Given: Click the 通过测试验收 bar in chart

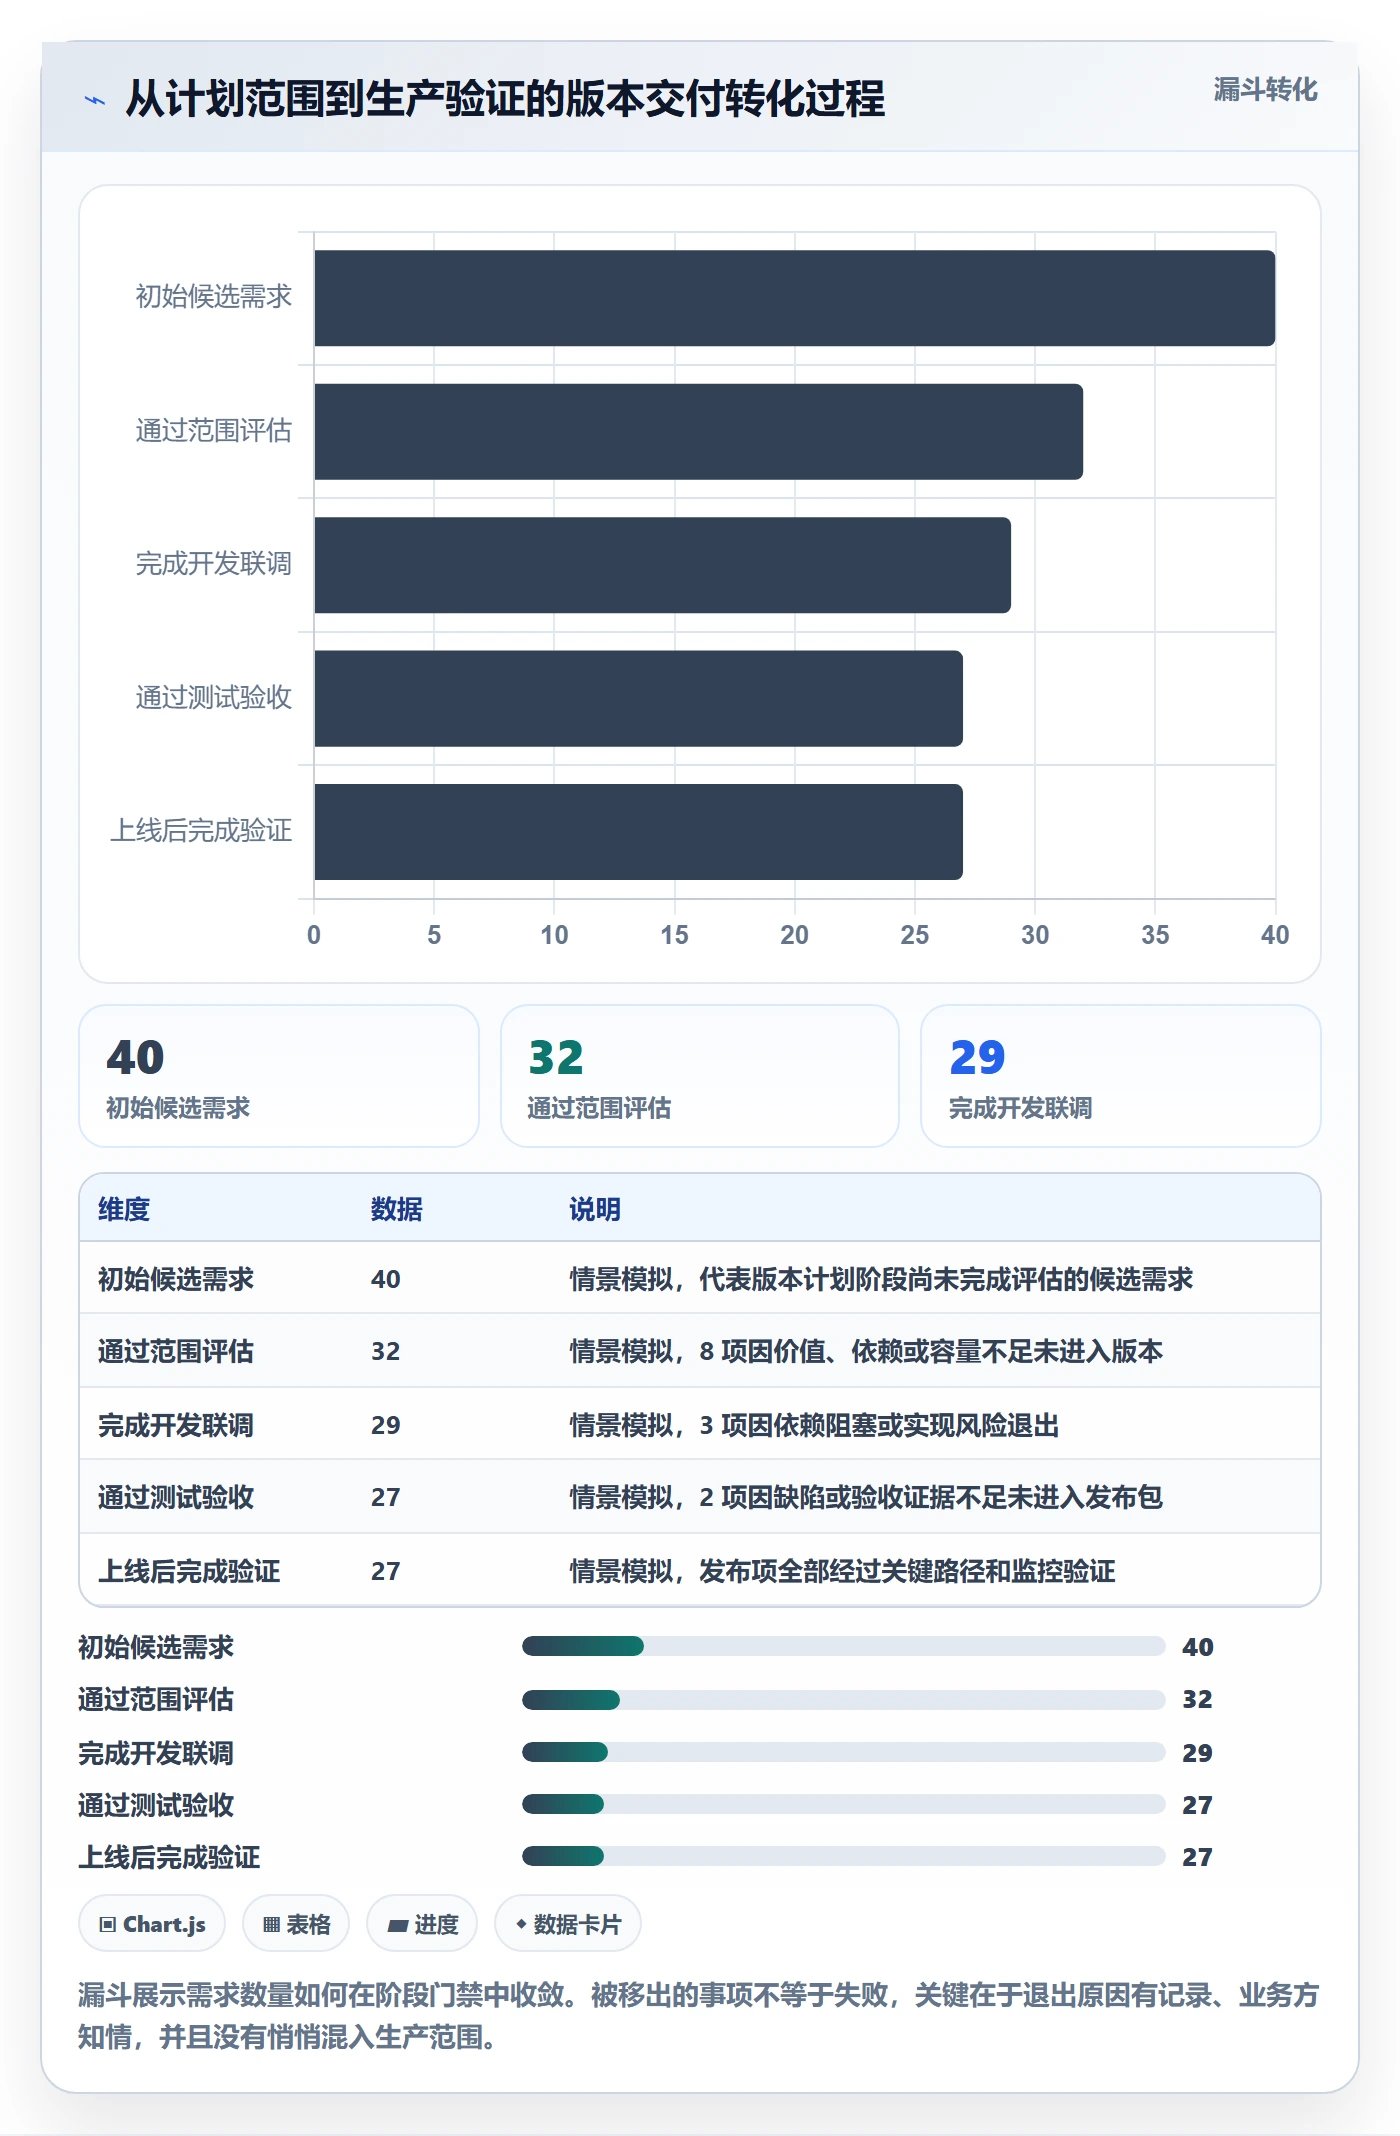Looking at the screenshot, I should click(638, 698).
